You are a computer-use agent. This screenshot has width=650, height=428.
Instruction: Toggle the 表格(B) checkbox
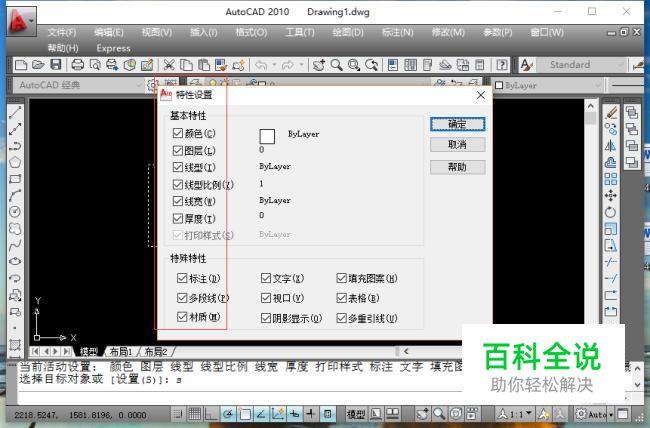pyautogui.click(x=341, y=297)
